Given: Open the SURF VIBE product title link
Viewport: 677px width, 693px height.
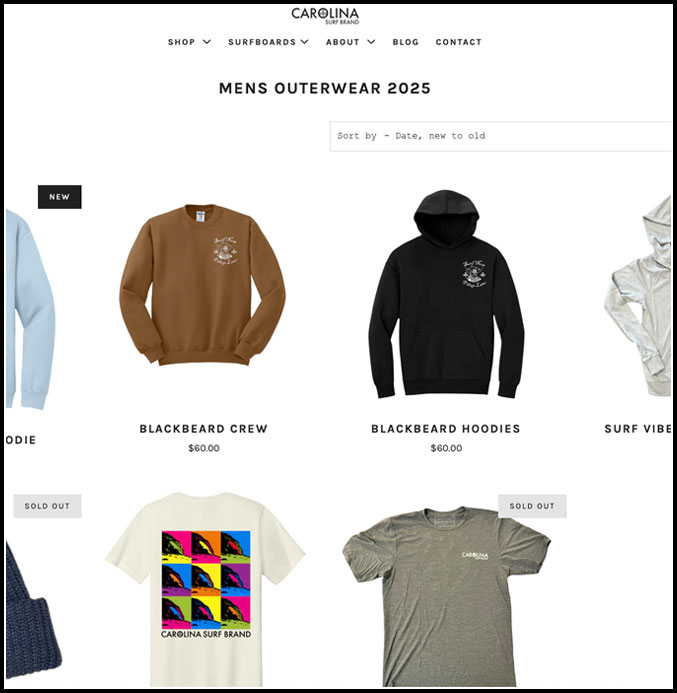Looking at the screenshot, I should tap(638, 429).
